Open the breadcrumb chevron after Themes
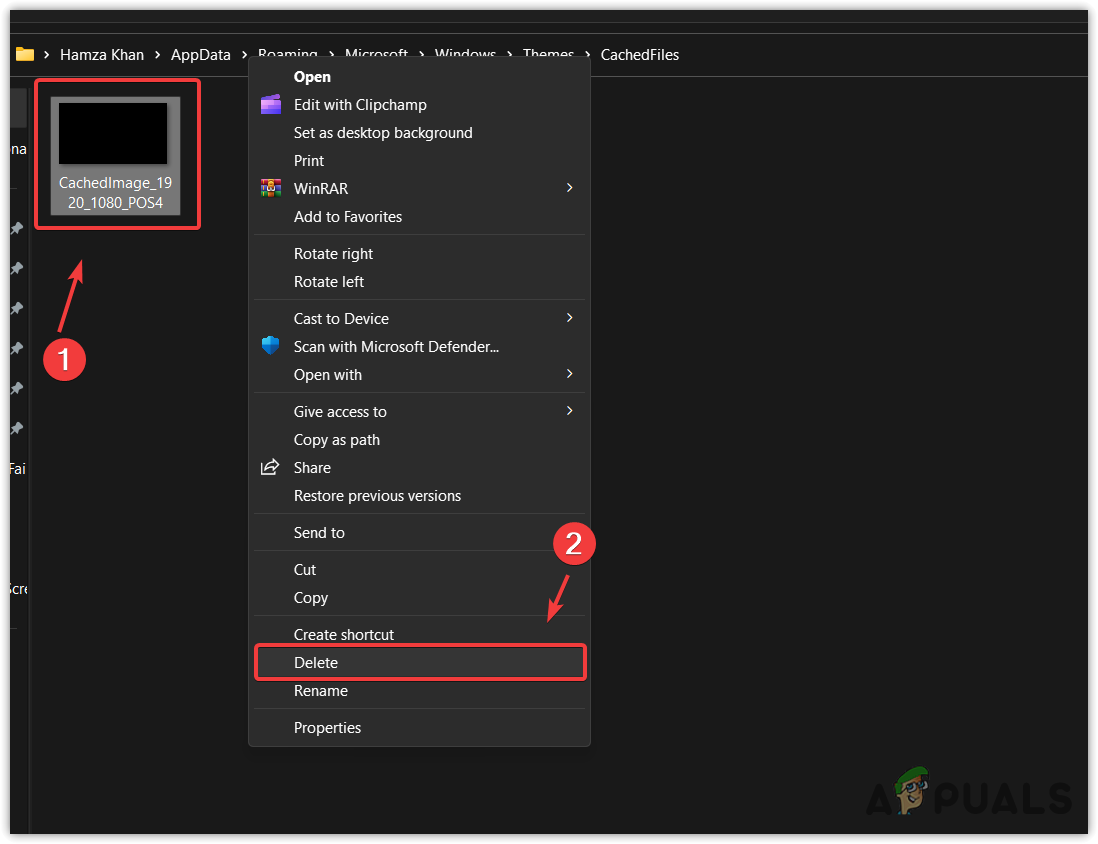The height and width of the screenshot is (844, 1098). (x=587, y=55)
